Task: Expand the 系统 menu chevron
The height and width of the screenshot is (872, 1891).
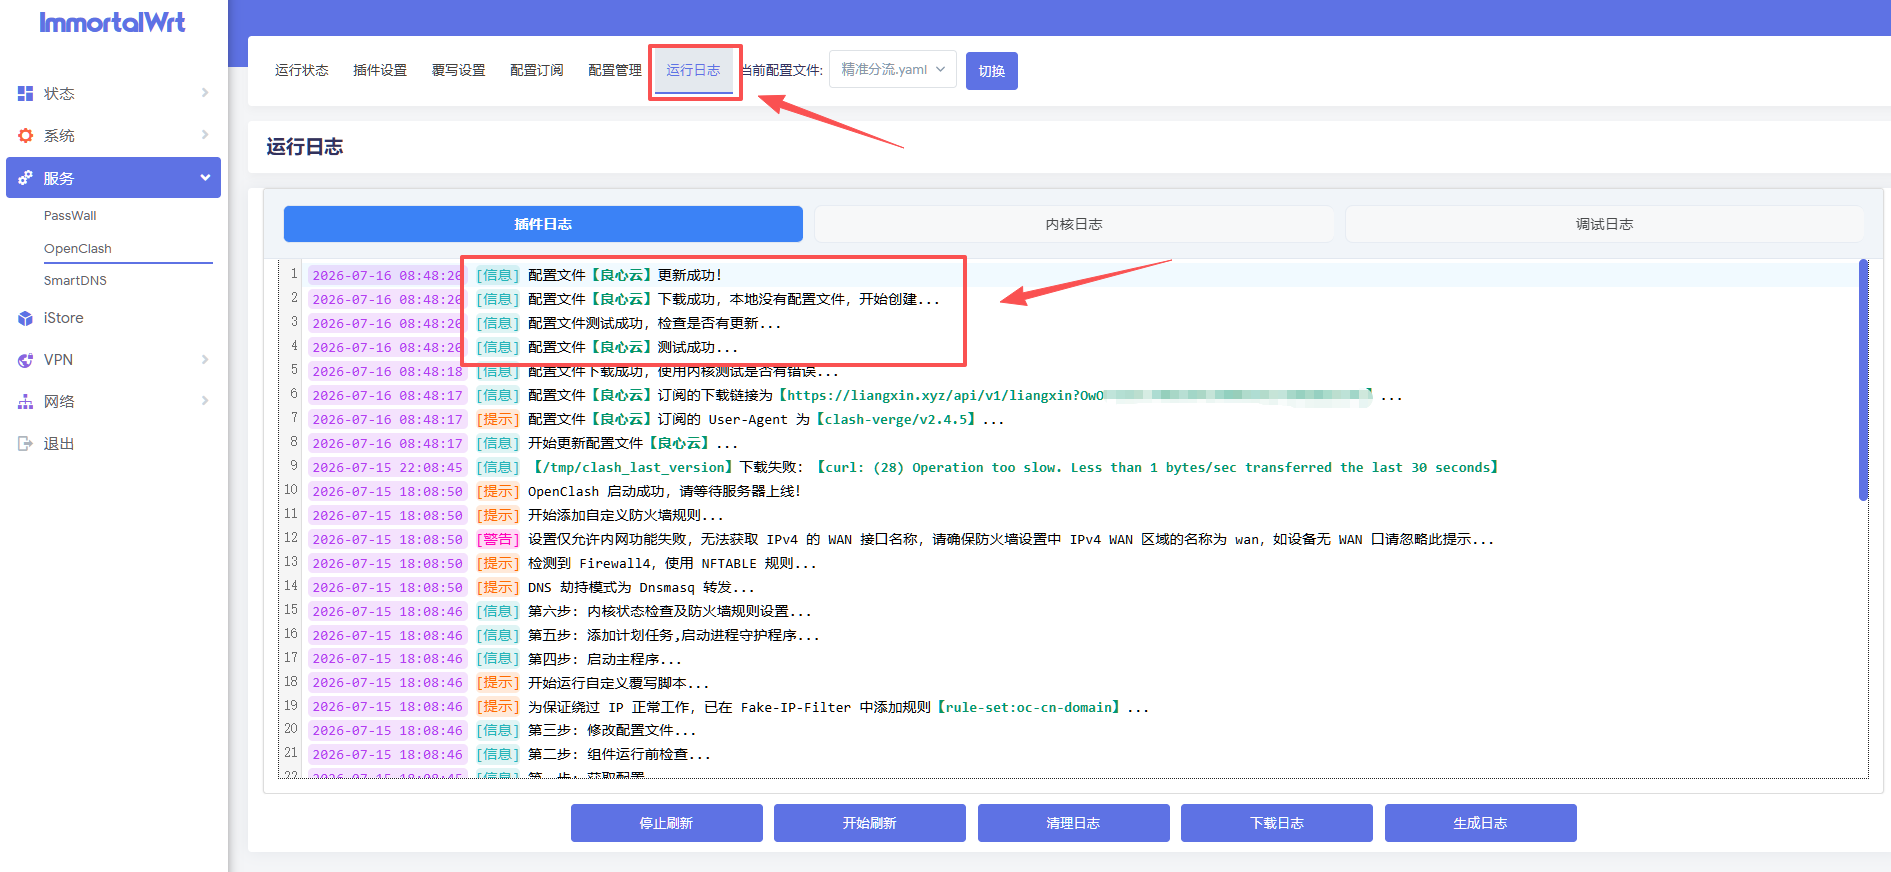Action: click(x=205, y=135)
